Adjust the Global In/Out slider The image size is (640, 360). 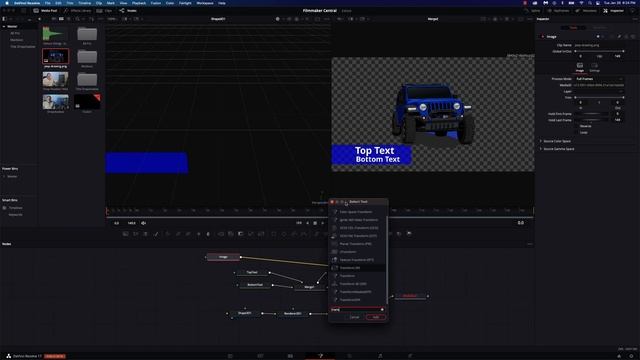(599, 51)
